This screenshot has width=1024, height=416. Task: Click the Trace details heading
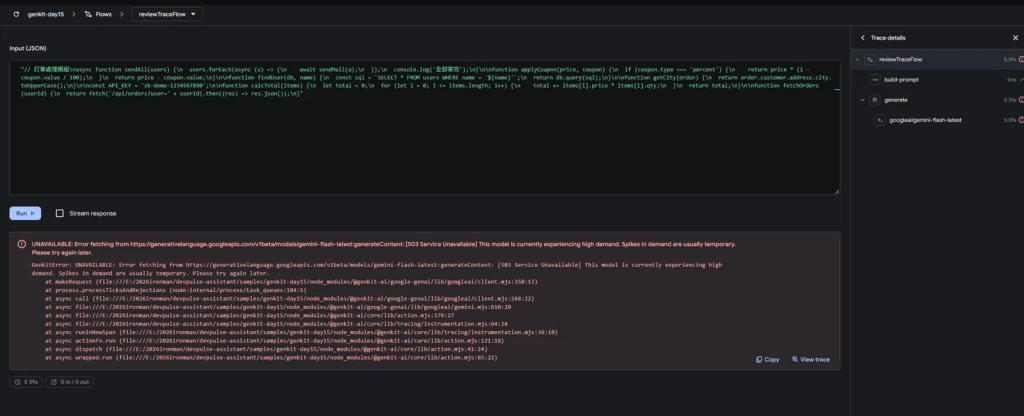pyautogui.click(x=888, y=38)
